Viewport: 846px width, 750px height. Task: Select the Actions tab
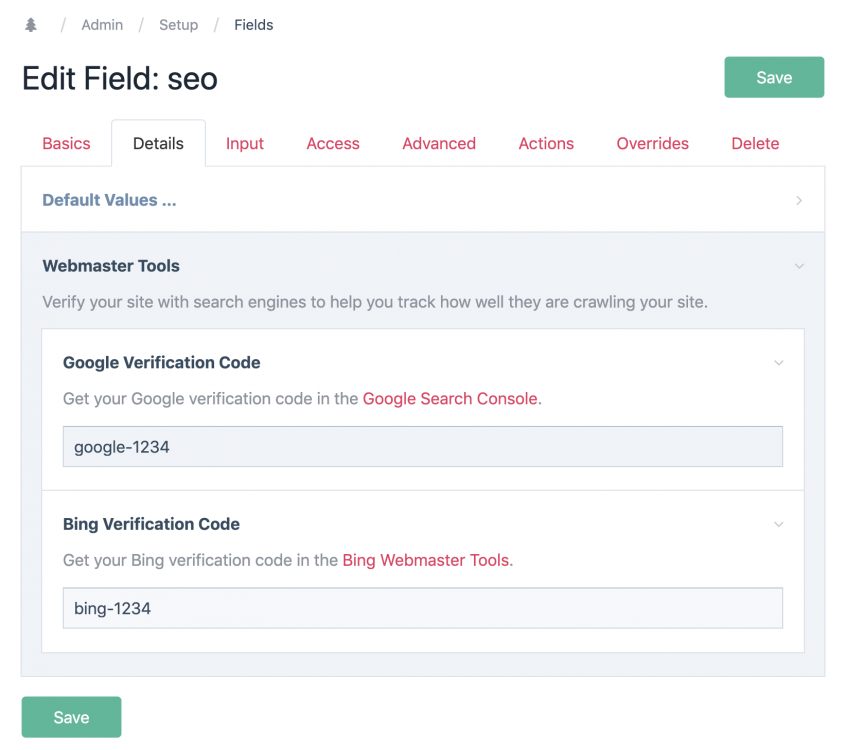(546, 143)
